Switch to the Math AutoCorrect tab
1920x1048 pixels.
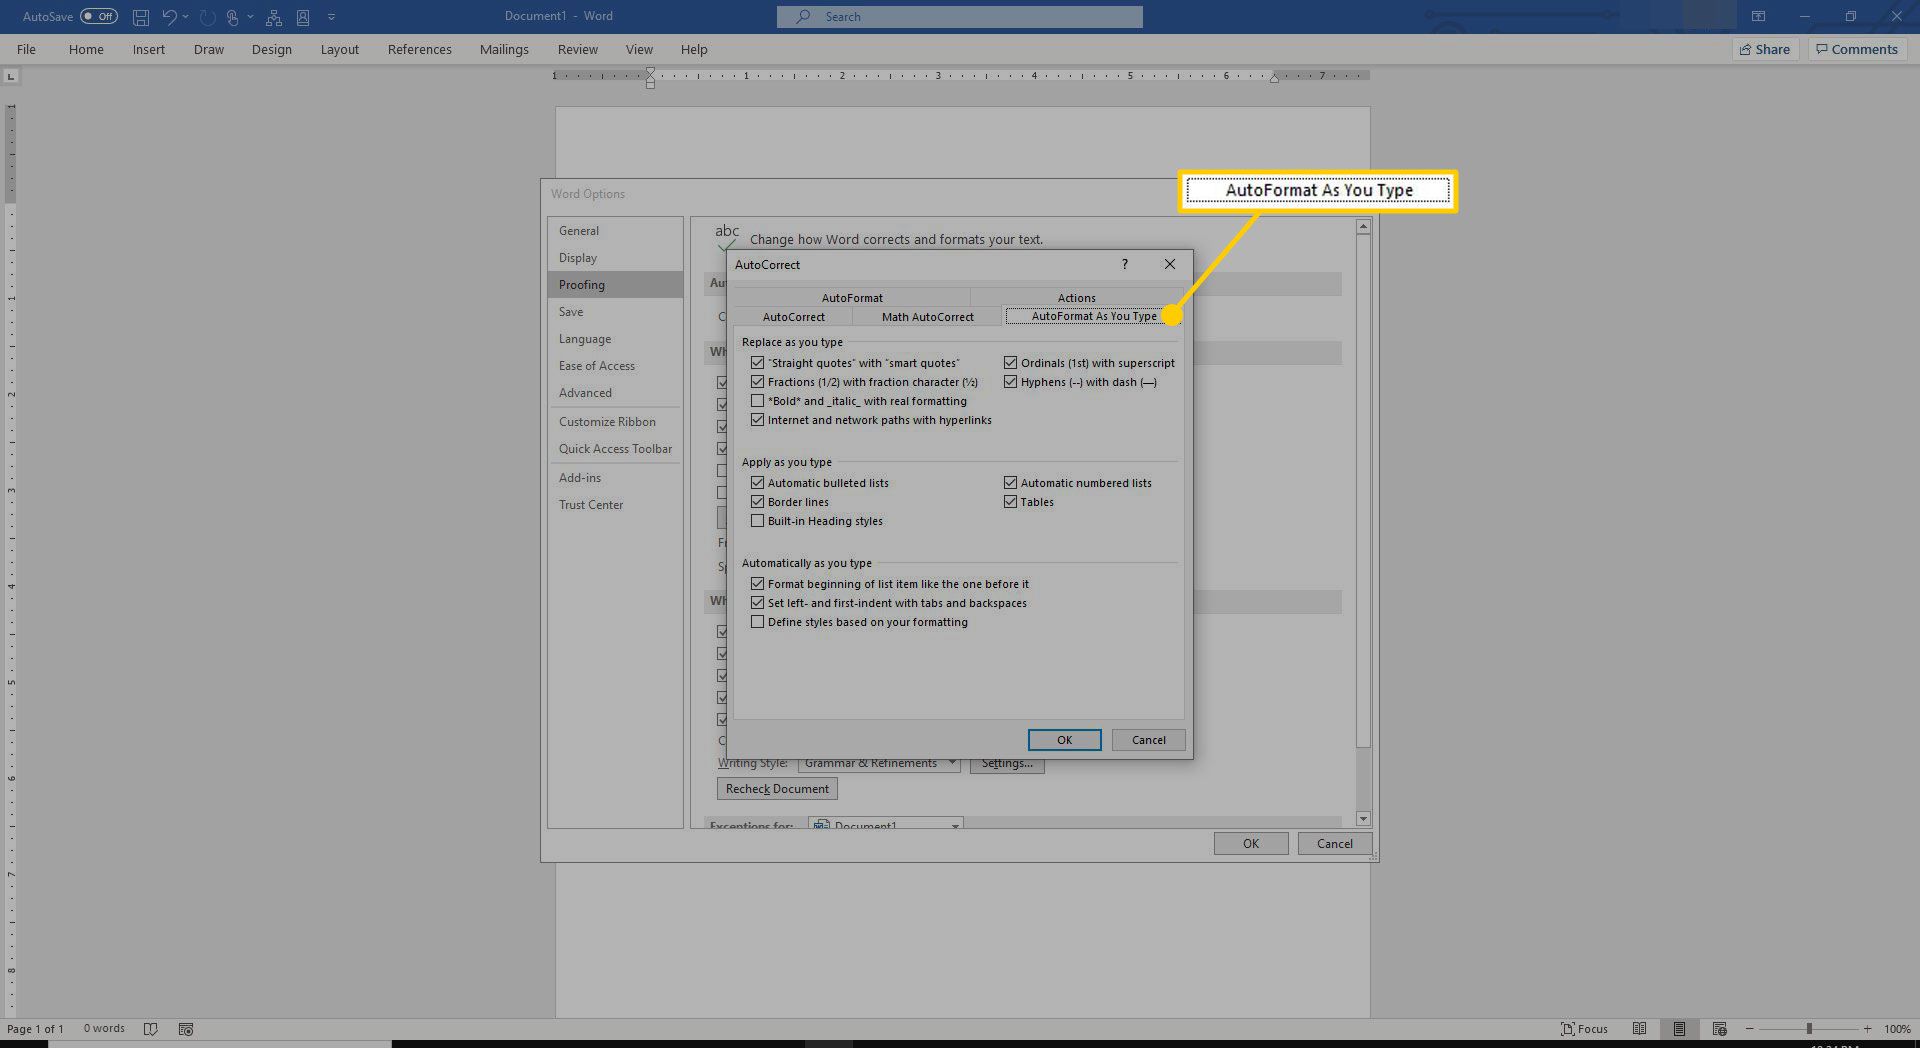click(x=927, y=317)
